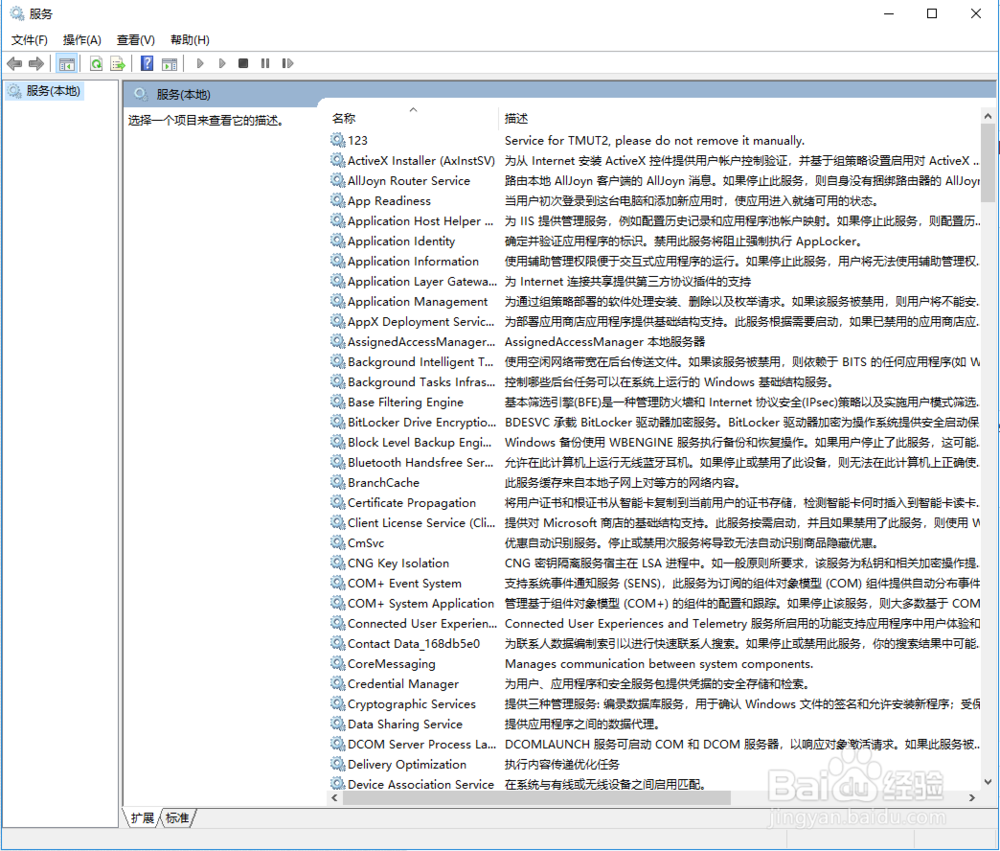Open Help via the question mark icon
1000x851 pixels.
[x=147, y=63]
